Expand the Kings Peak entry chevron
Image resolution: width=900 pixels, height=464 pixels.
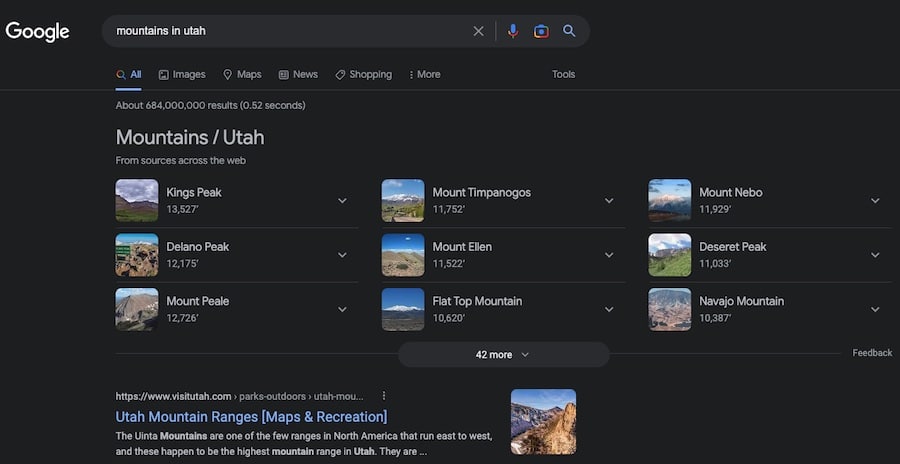point(342,201)
